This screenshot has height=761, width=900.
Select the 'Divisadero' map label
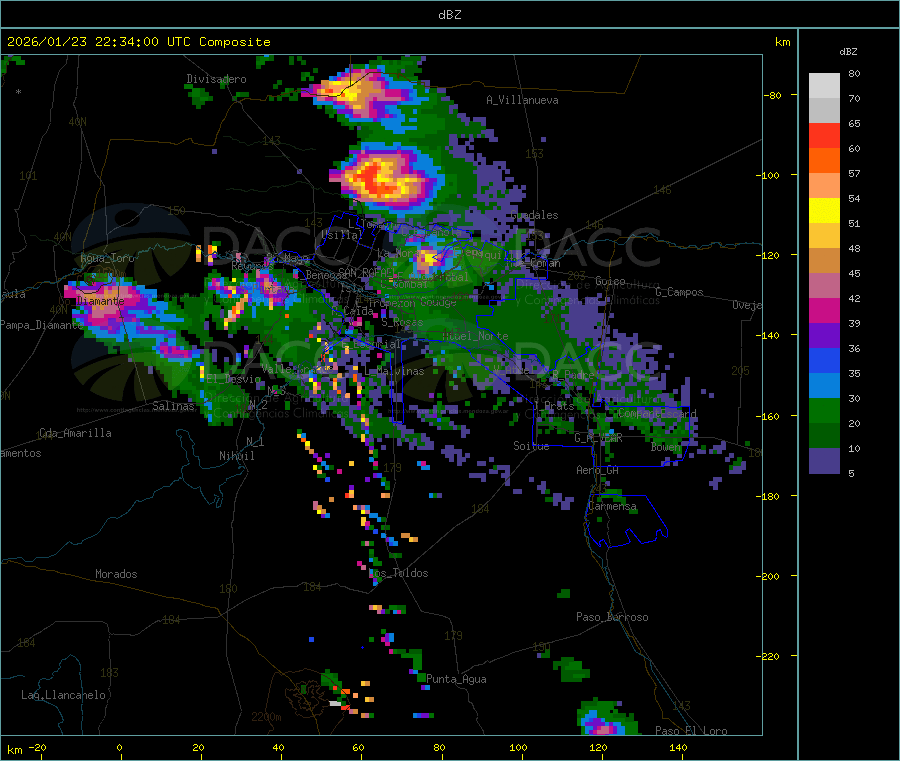coord(216,79)
